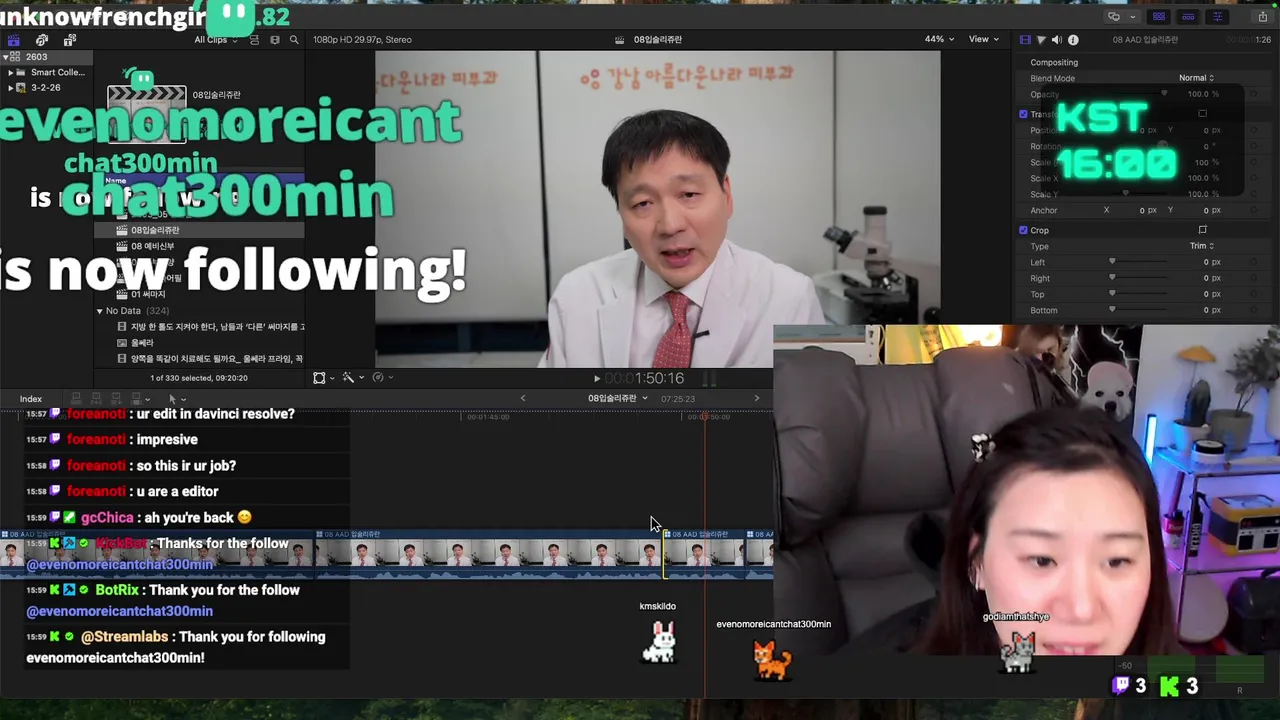1280x720 pixels.
Task: Expand the 3-2-26 event
Action: pyautogui.click(x=10, y=88)
